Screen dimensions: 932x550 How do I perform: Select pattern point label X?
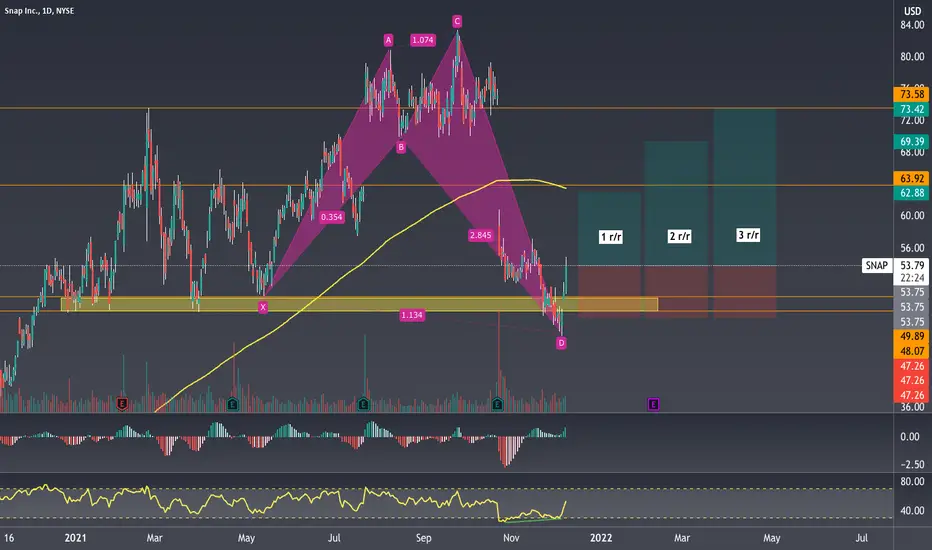[263, 307]
